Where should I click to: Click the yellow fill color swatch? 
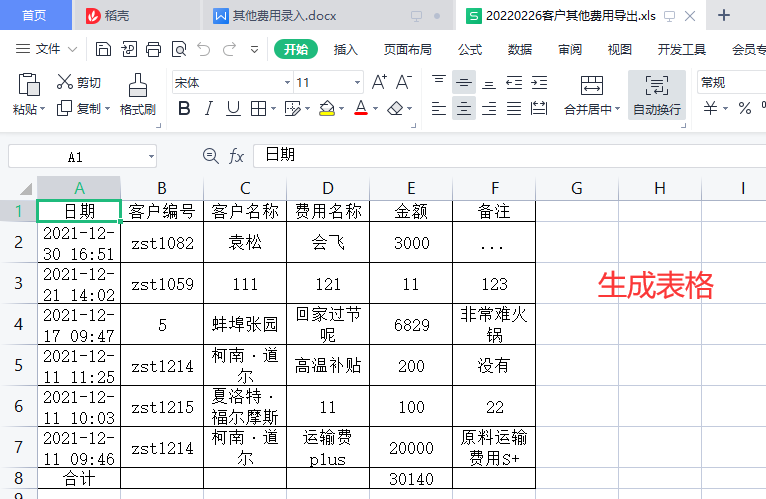(326, 108)
